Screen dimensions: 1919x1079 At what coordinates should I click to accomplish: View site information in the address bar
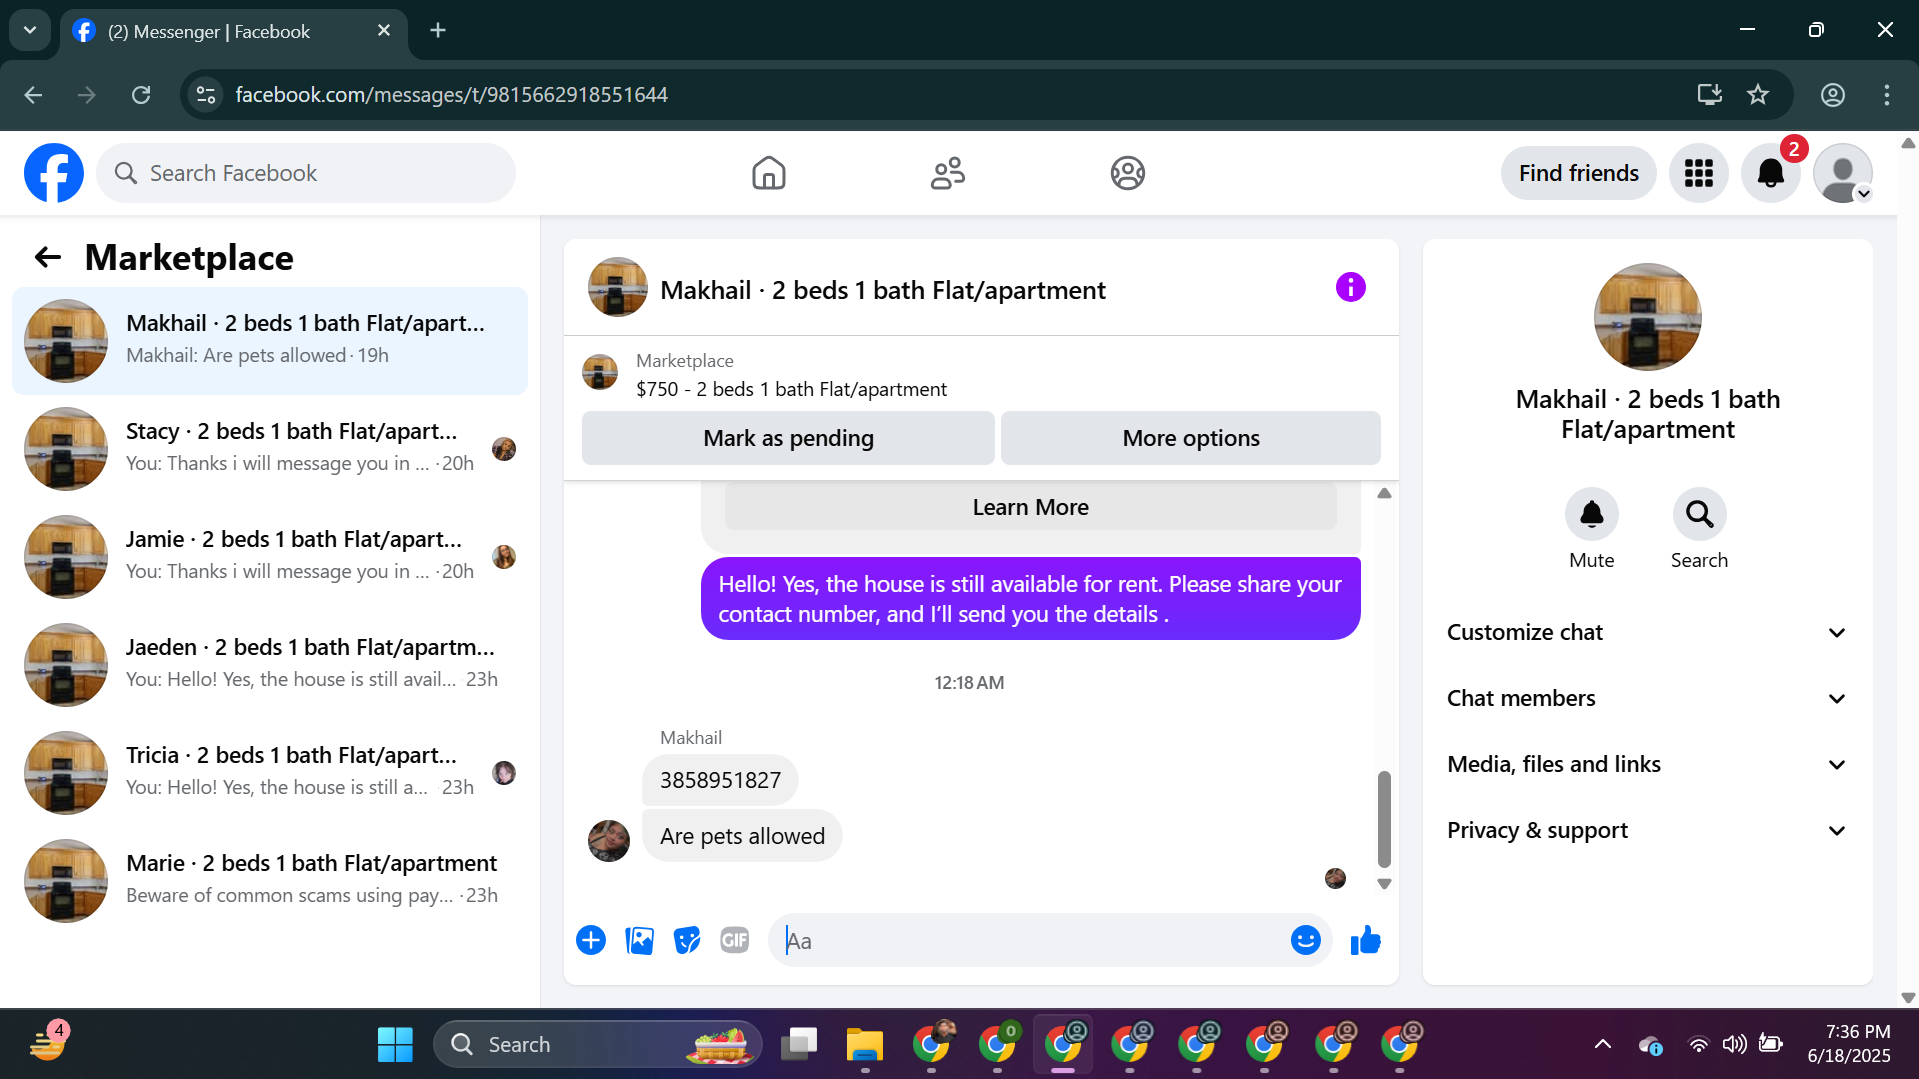pos(206,95)
